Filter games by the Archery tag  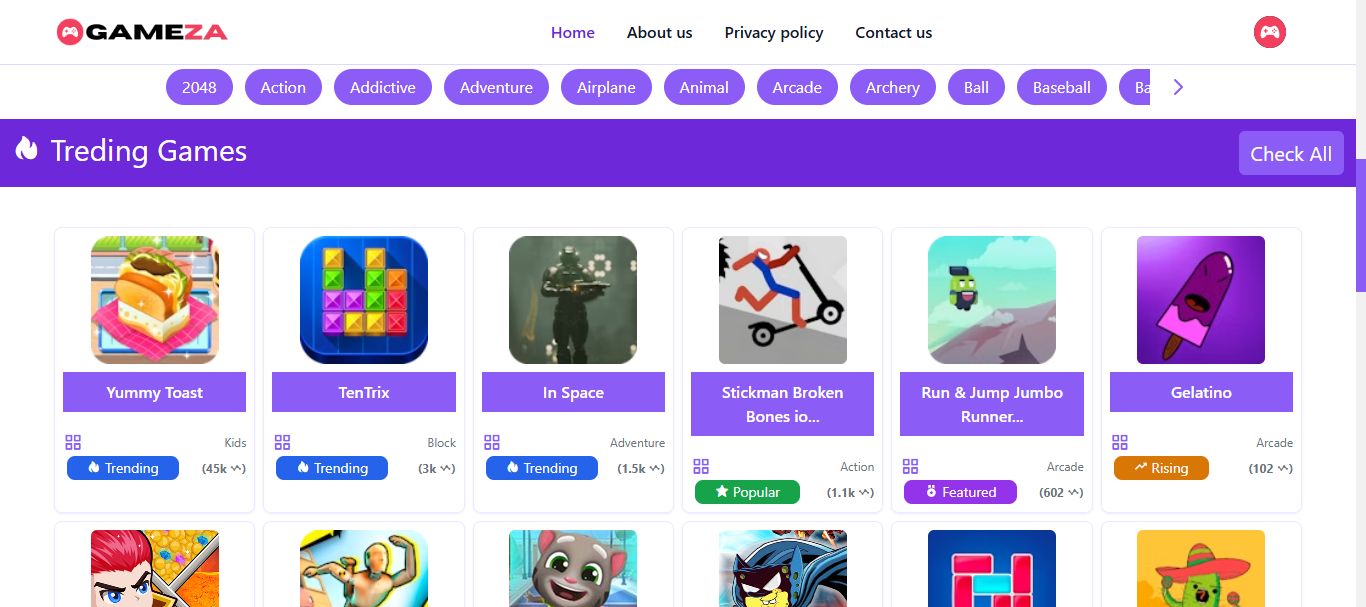[892, 87]
